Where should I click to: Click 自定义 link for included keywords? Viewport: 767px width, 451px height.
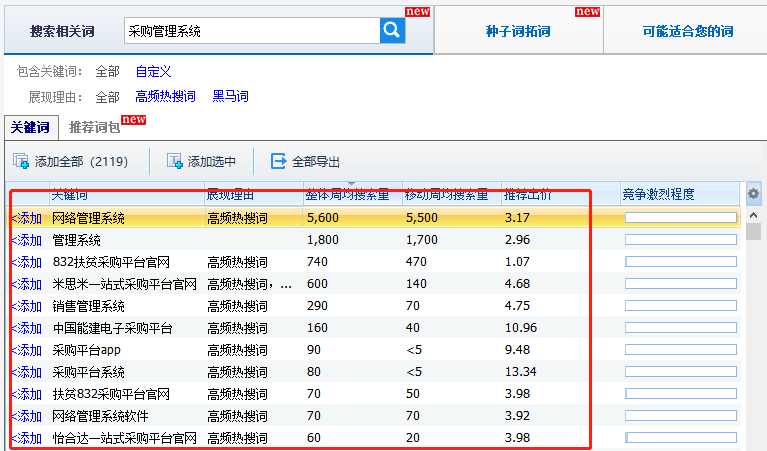click(154, 72)
